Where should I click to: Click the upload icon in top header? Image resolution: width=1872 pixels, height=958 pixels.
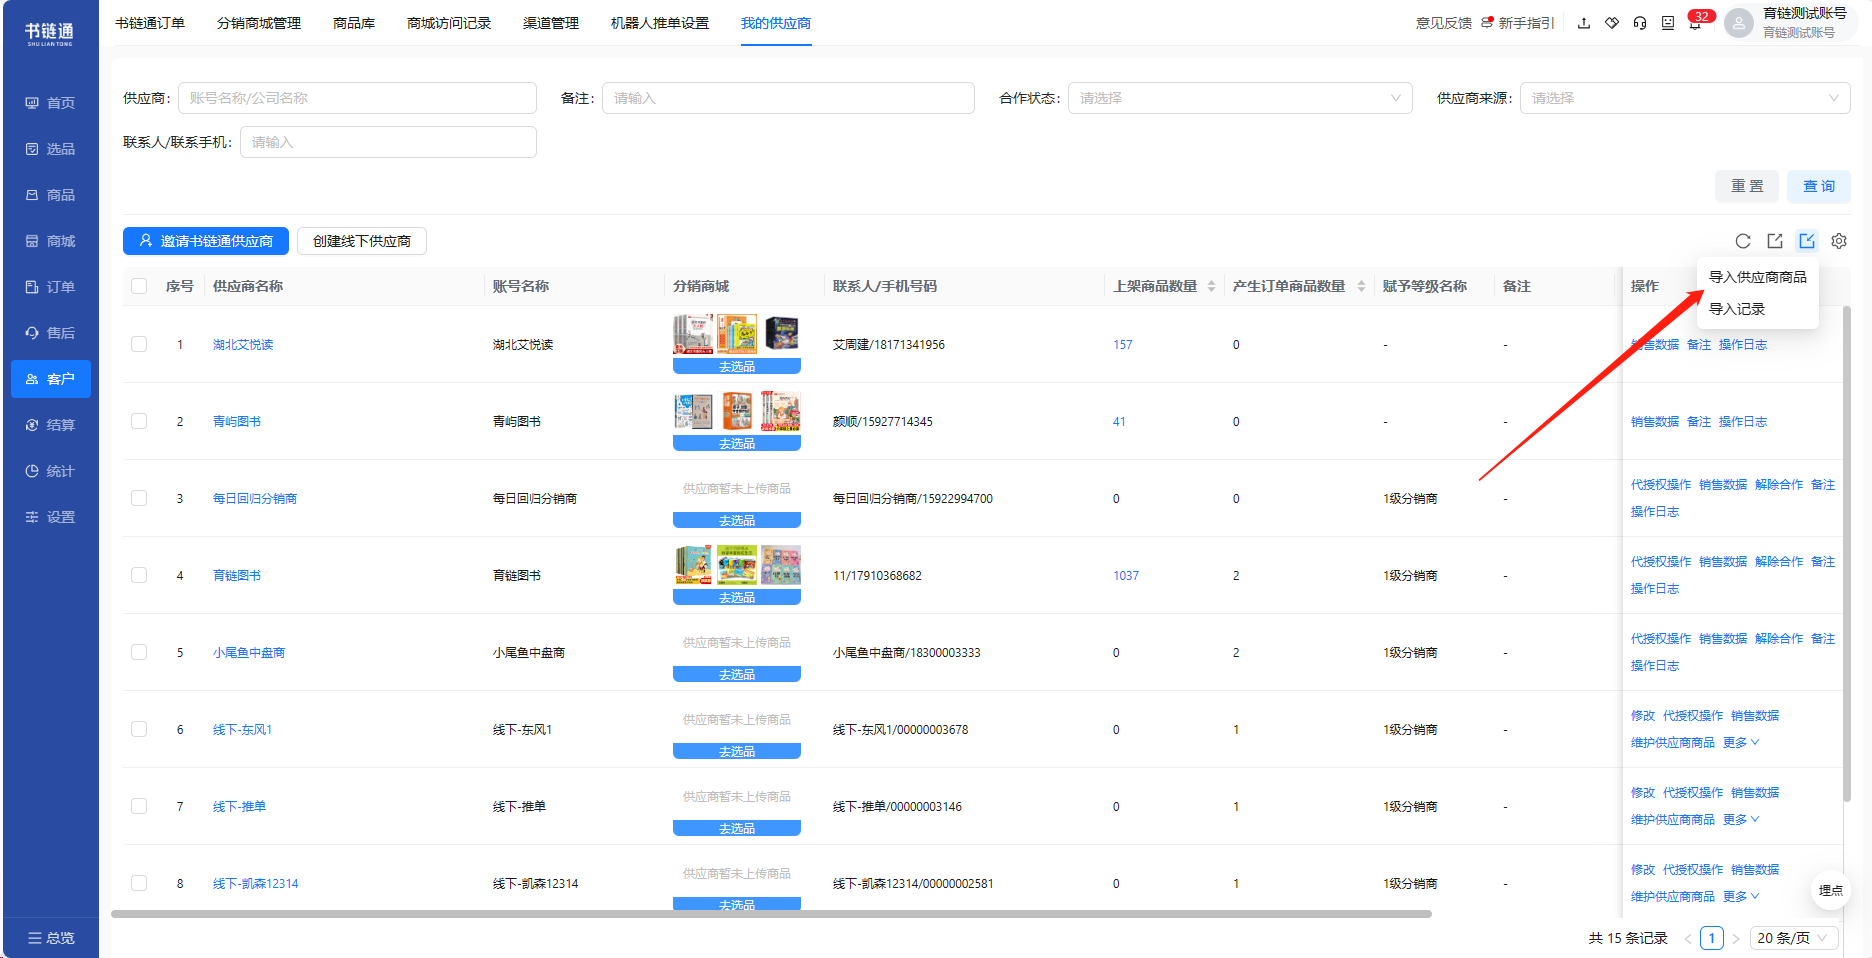click(1584, 23)
